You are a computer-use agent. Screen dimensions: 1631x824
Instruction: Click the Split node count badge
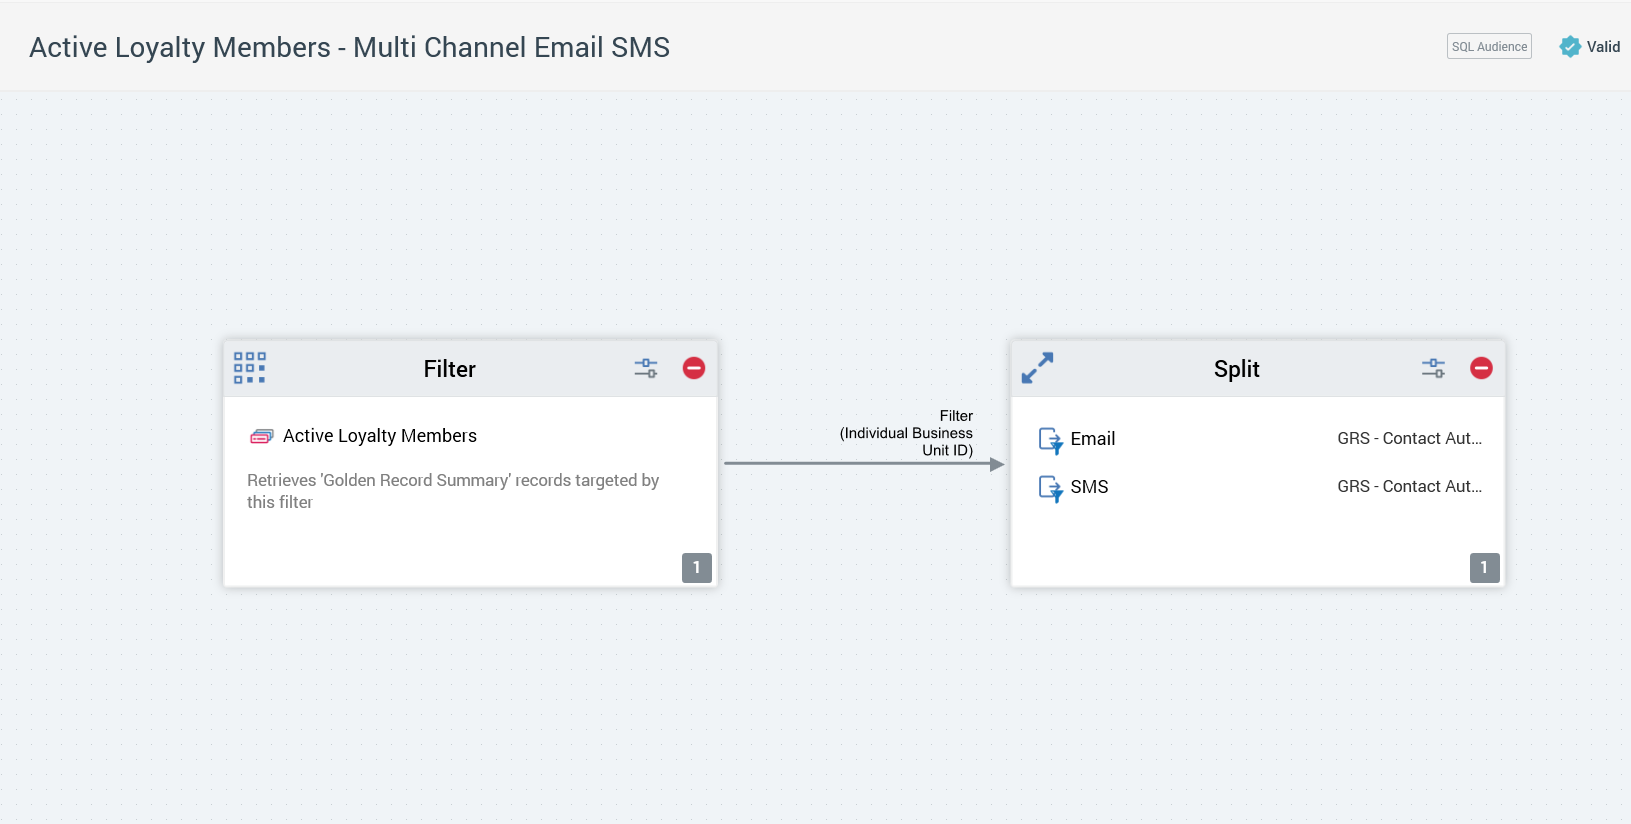click(1484, 567)
